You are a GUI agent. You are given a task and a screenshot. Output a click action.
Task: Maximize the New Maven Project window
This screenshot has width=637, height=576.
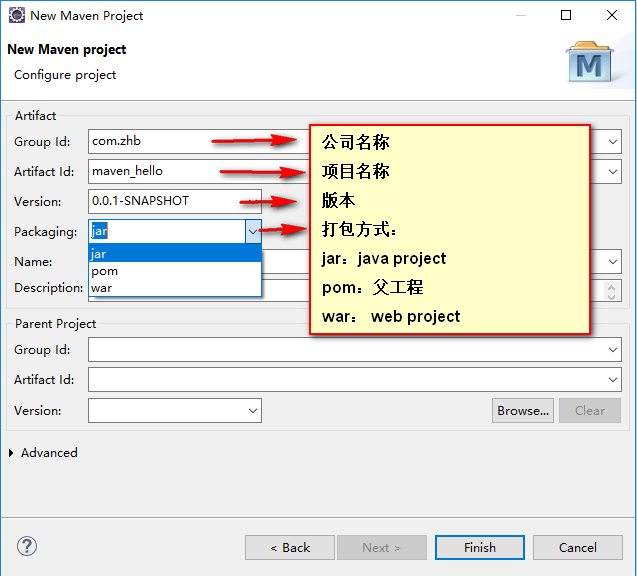pyautogui.click(x=566, y=15)
